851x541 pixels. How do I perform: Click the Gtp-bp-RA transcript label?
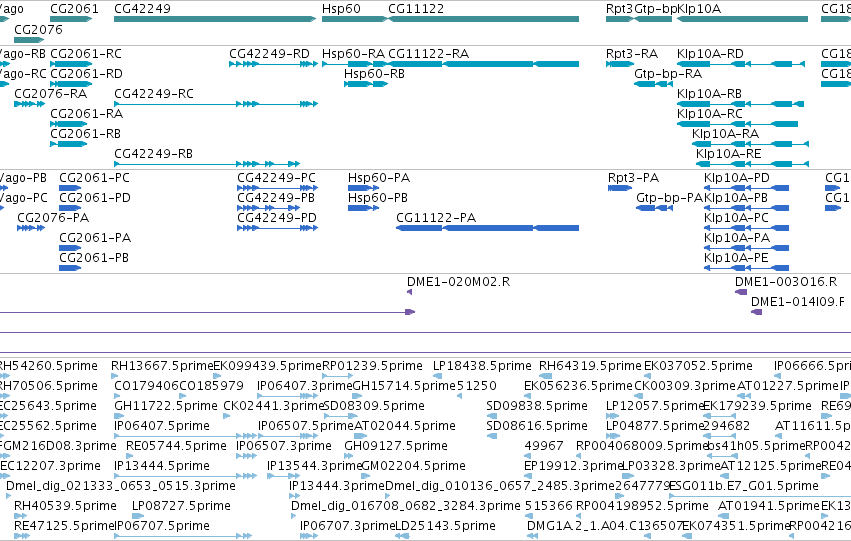coord(668,74)
